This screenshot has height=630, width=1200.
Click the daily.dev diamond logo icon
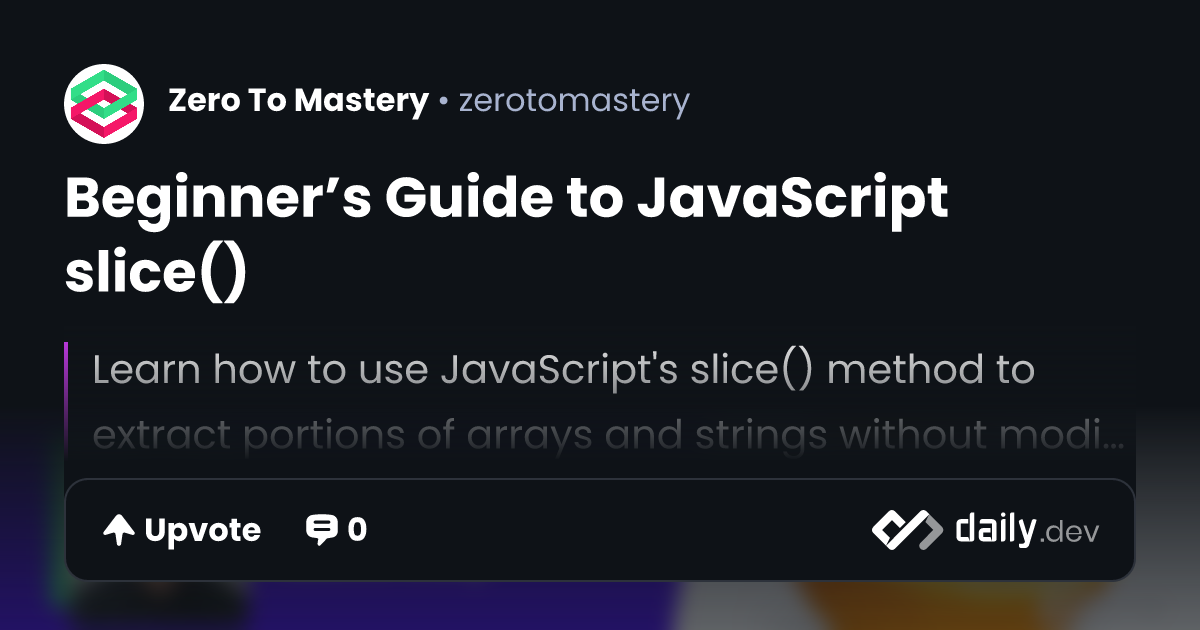point(906,530)
